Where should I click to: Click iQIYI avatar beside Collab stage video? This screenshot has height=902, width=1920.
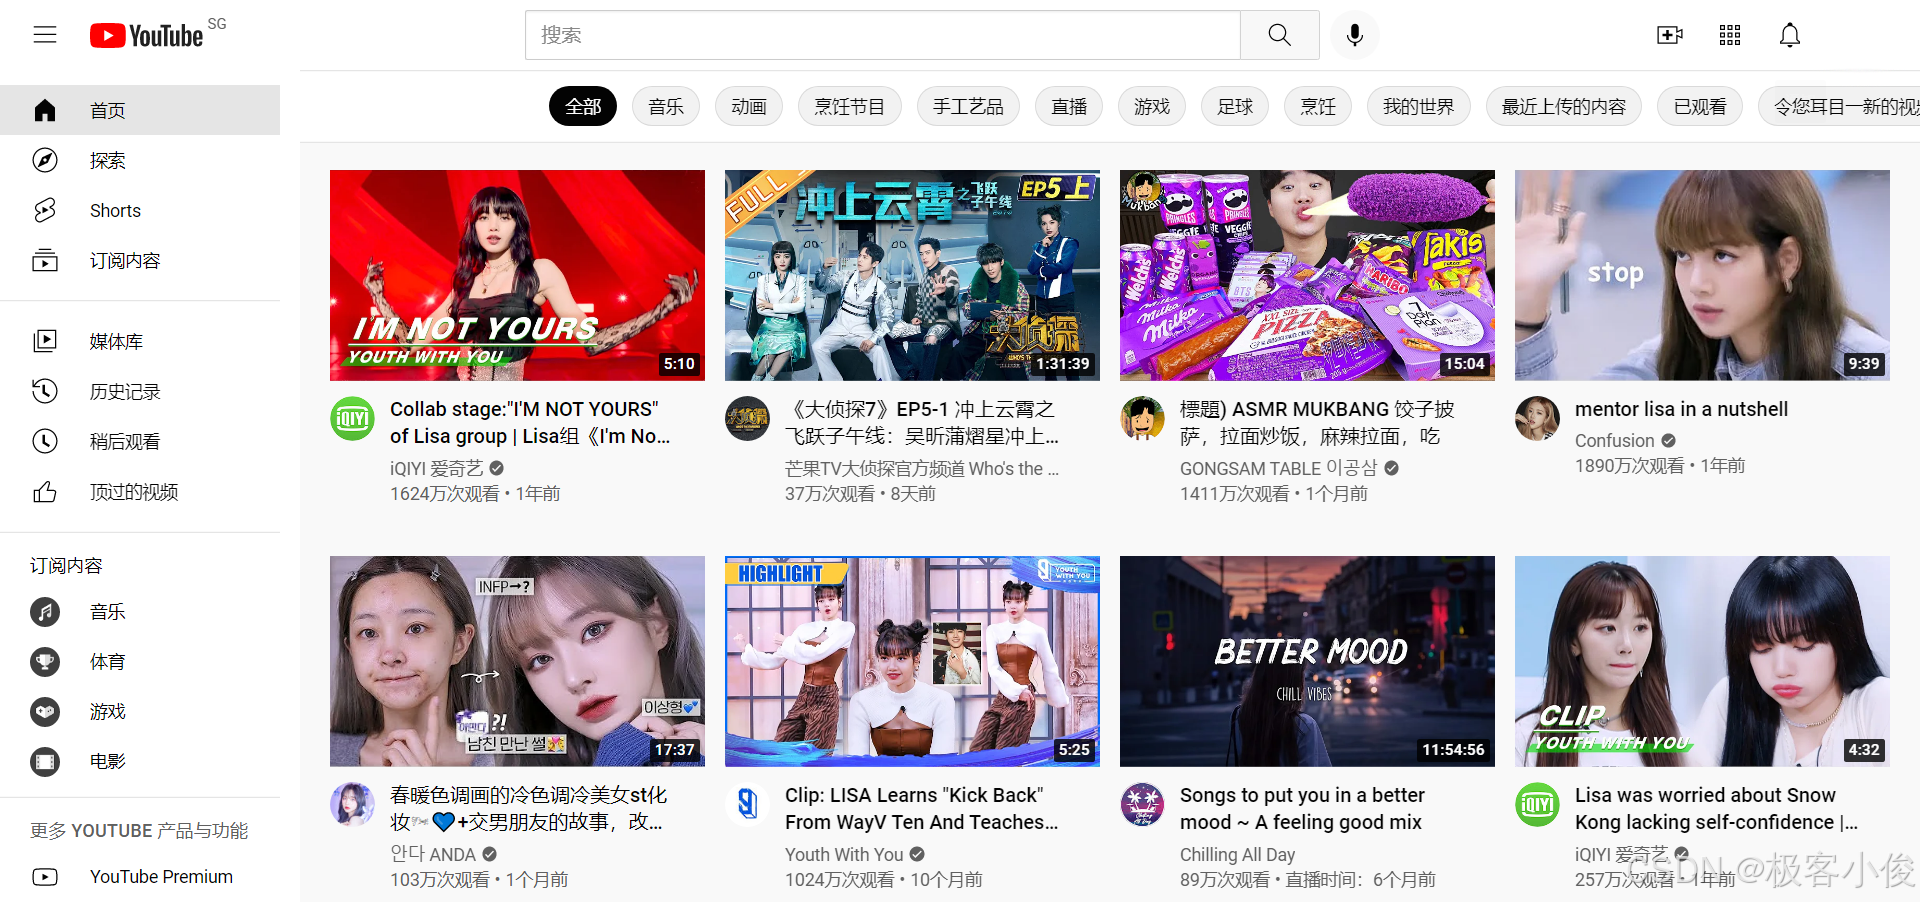pos(352,418)
